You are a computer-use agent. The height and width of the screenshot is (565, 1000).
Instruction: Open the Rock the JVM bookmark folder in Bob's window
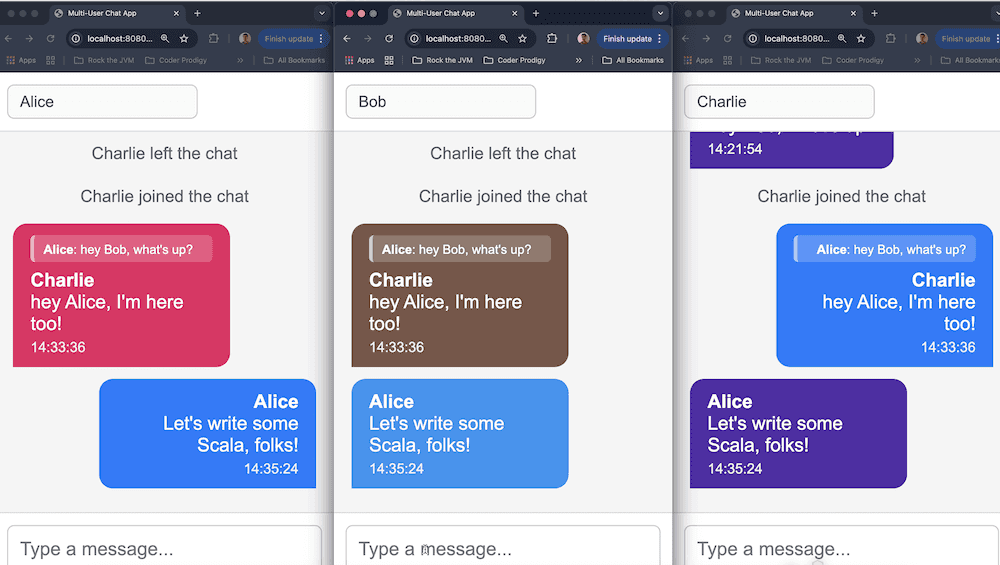tap(442, 60)
